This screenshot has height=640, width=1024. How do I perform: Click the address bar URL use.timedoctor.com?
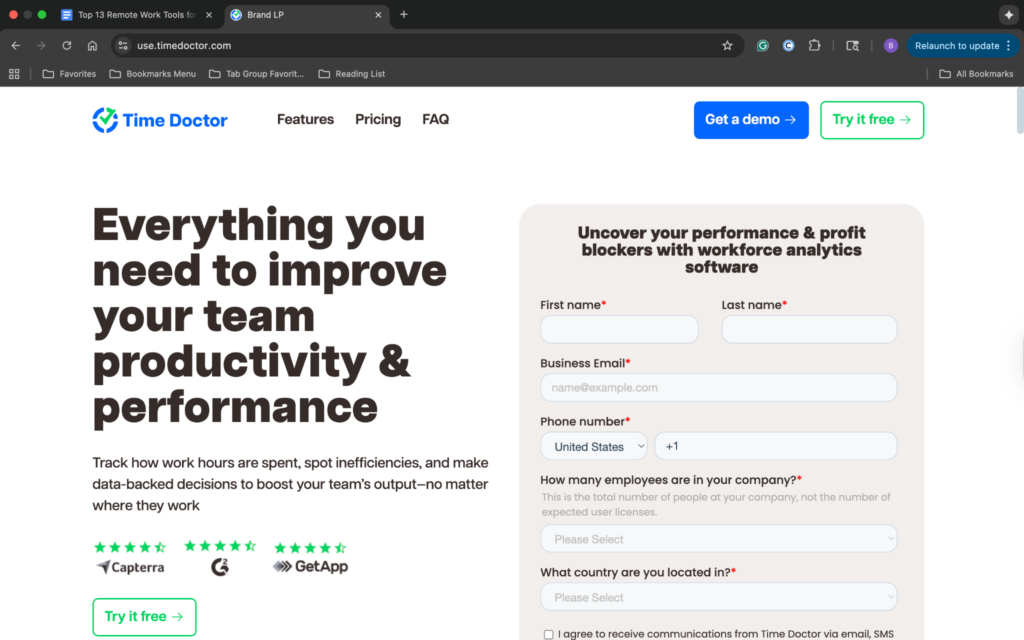click(184, 46)
